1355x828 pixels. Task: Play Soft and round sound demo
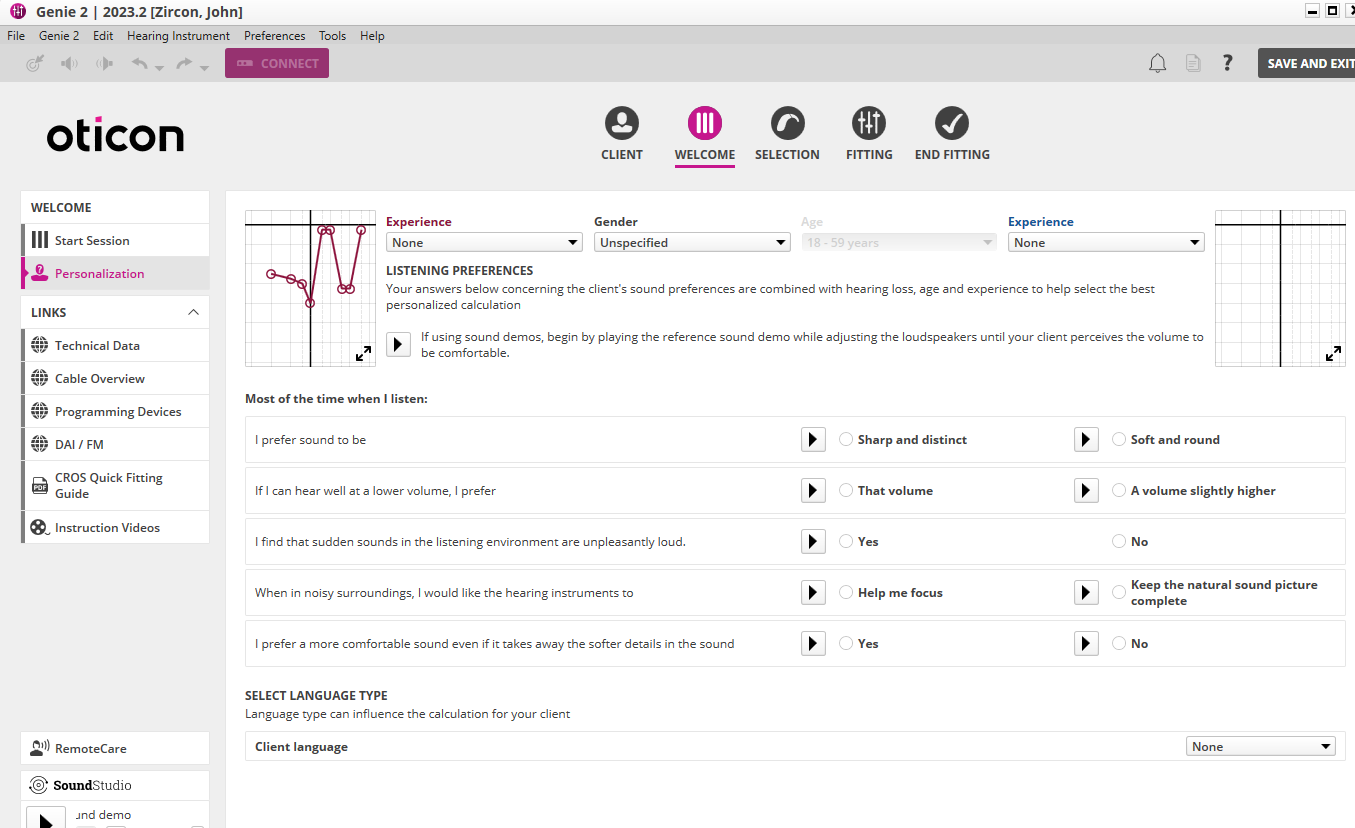1086,440
